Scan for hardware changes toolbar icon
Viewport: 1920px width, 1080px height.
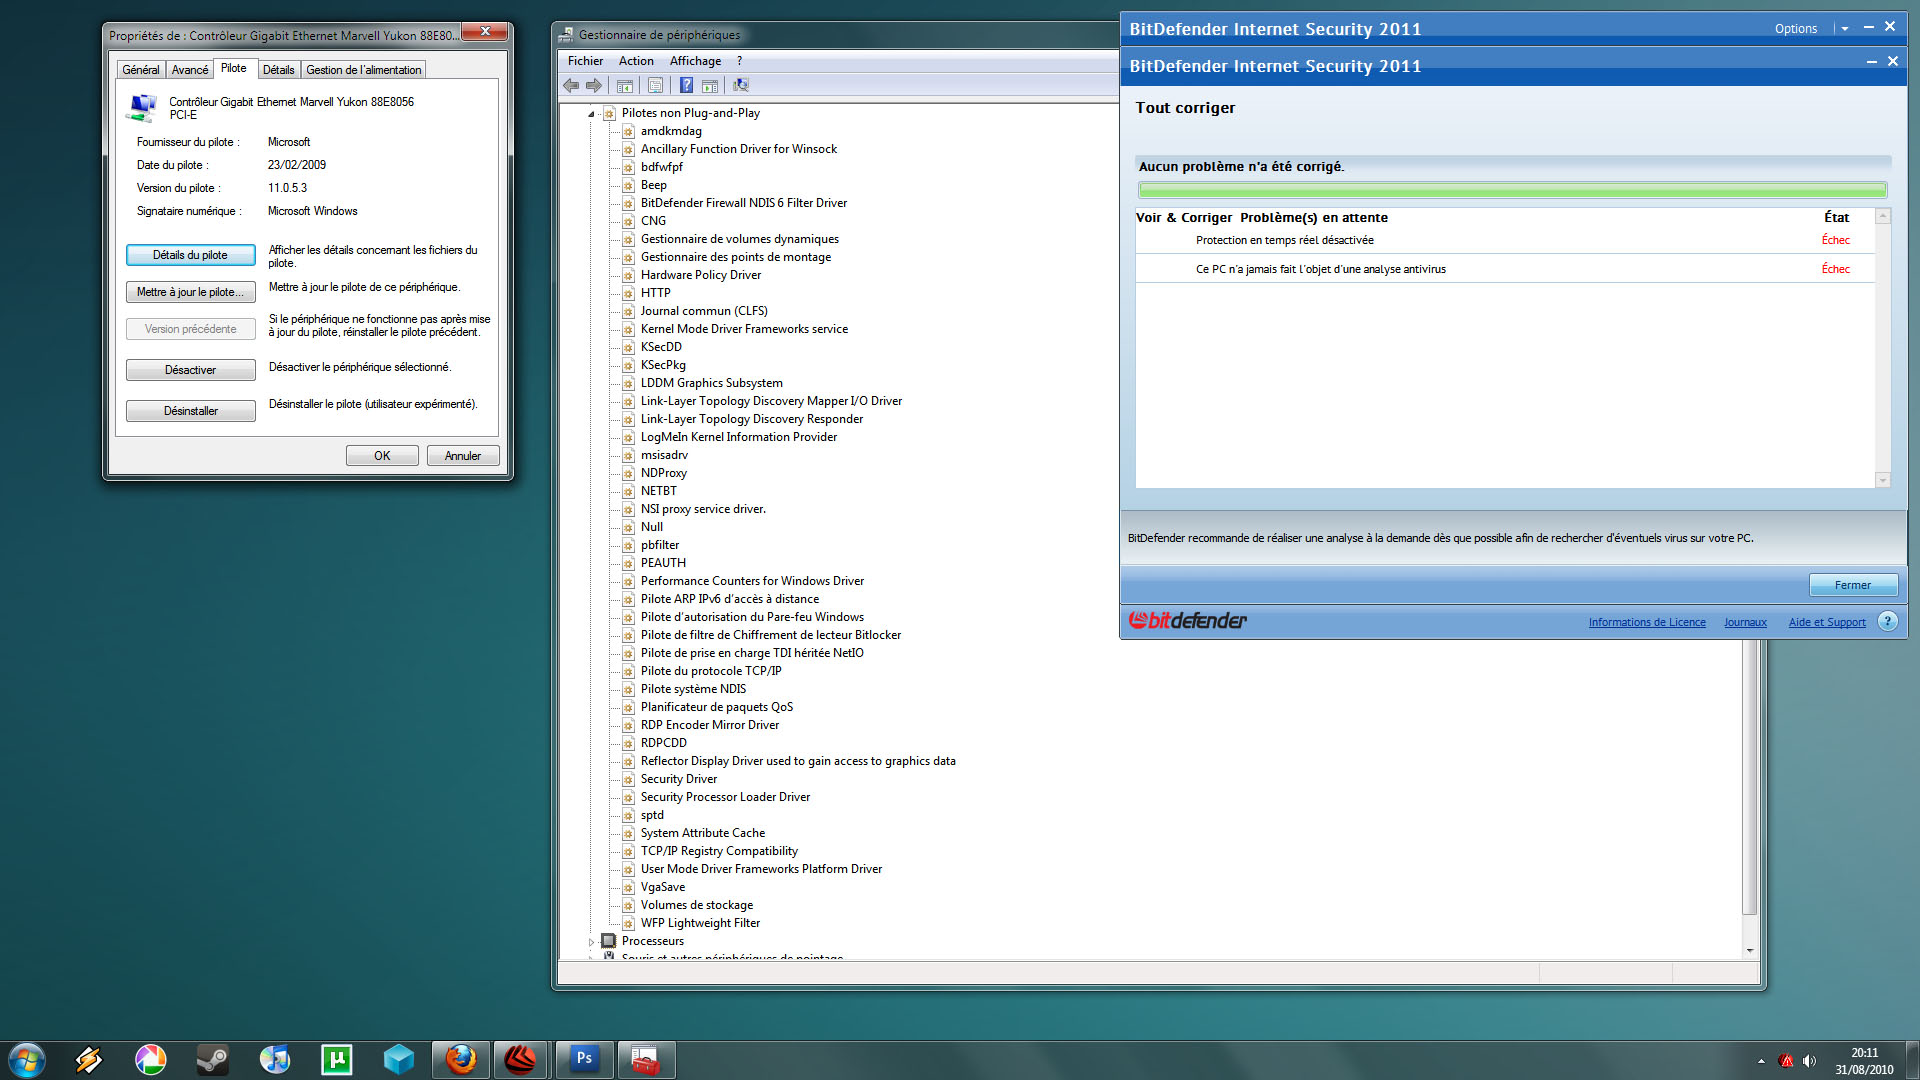click(x=741, y=86)
